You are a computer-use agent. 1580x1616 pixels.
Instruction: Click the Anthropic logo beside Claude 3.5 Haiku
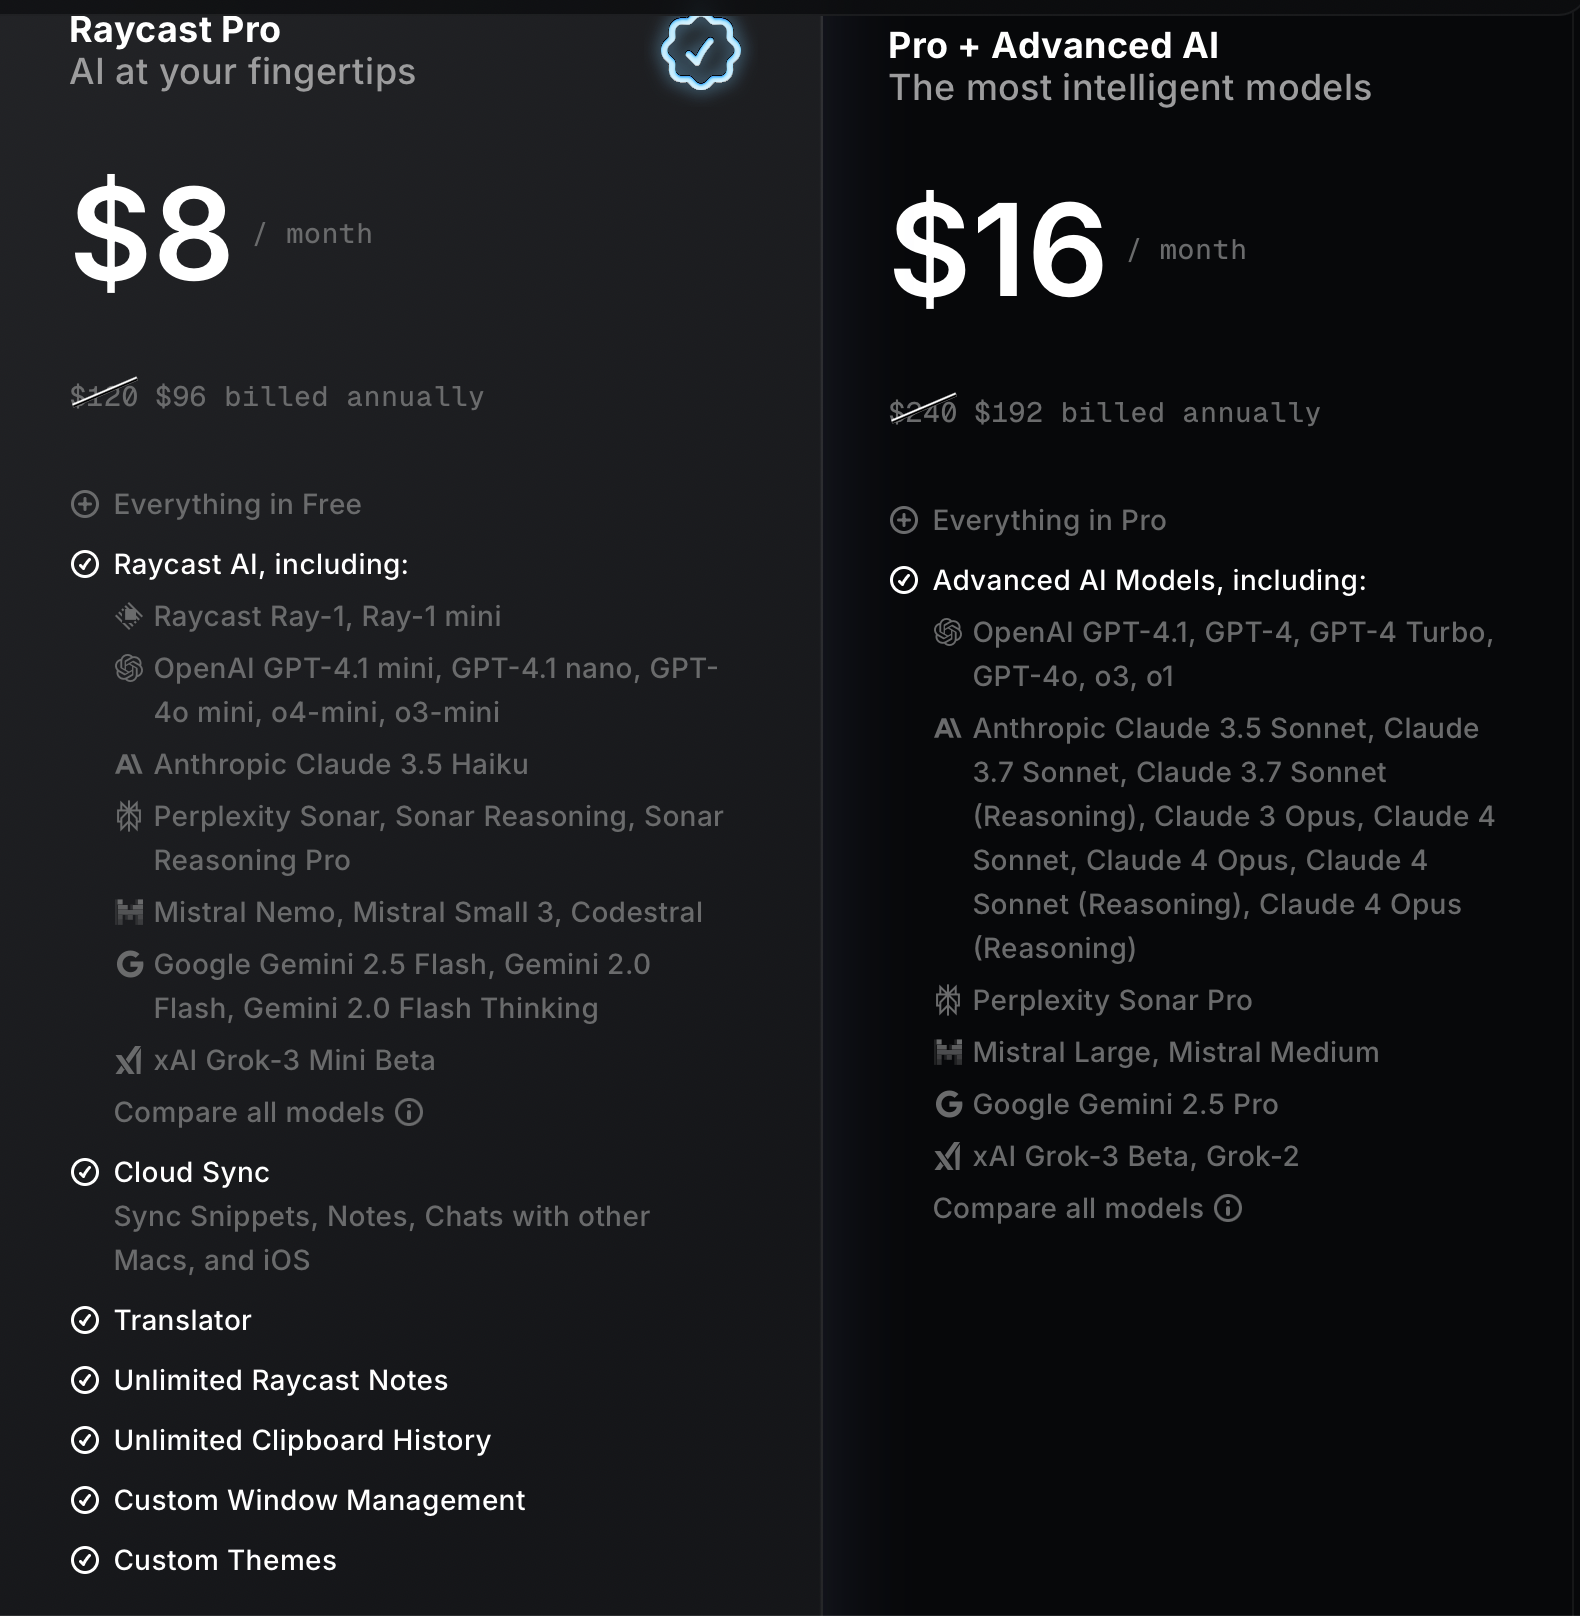pyautogui.click(x=129, y=765)
